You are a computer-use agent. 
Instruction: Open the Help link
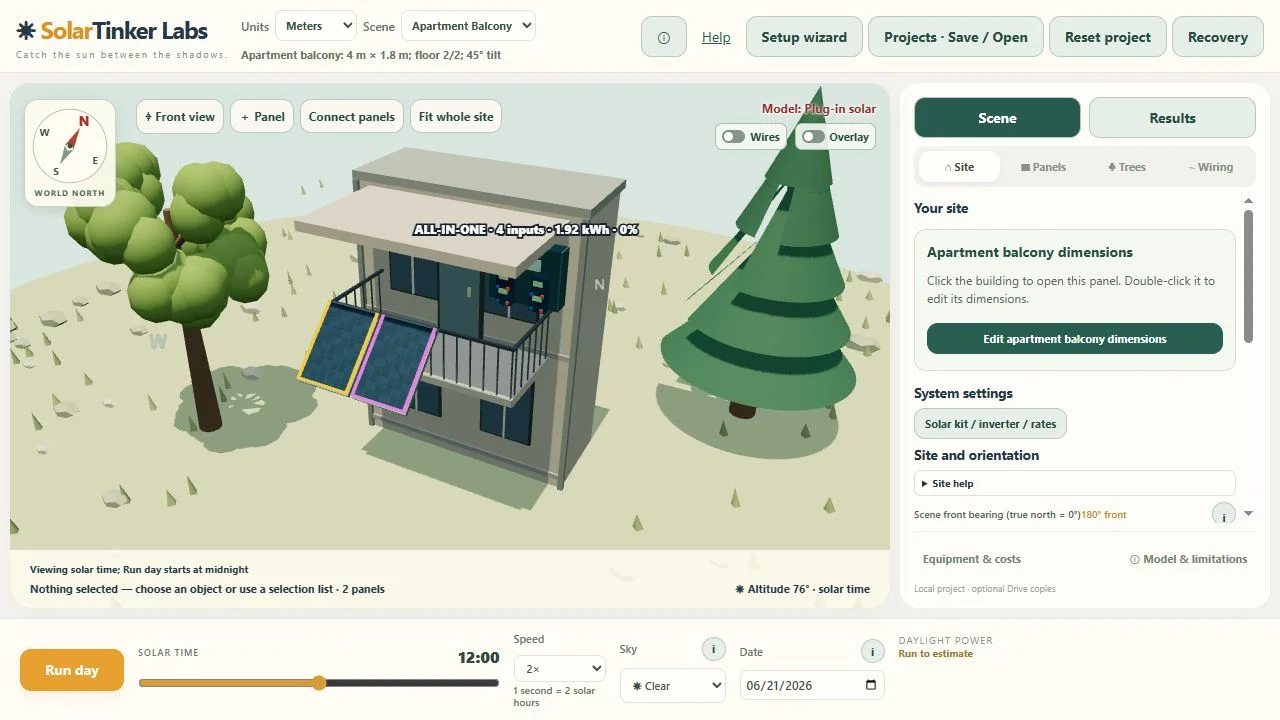coord(716,37)
